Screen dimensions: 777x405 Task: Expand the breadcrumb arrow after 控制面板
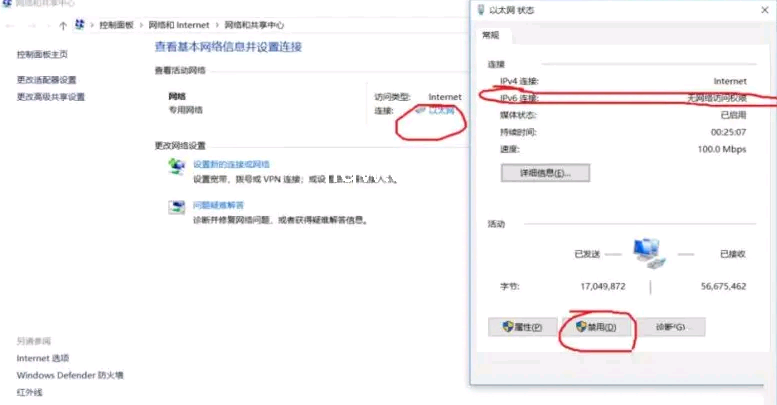coord(141,24)
